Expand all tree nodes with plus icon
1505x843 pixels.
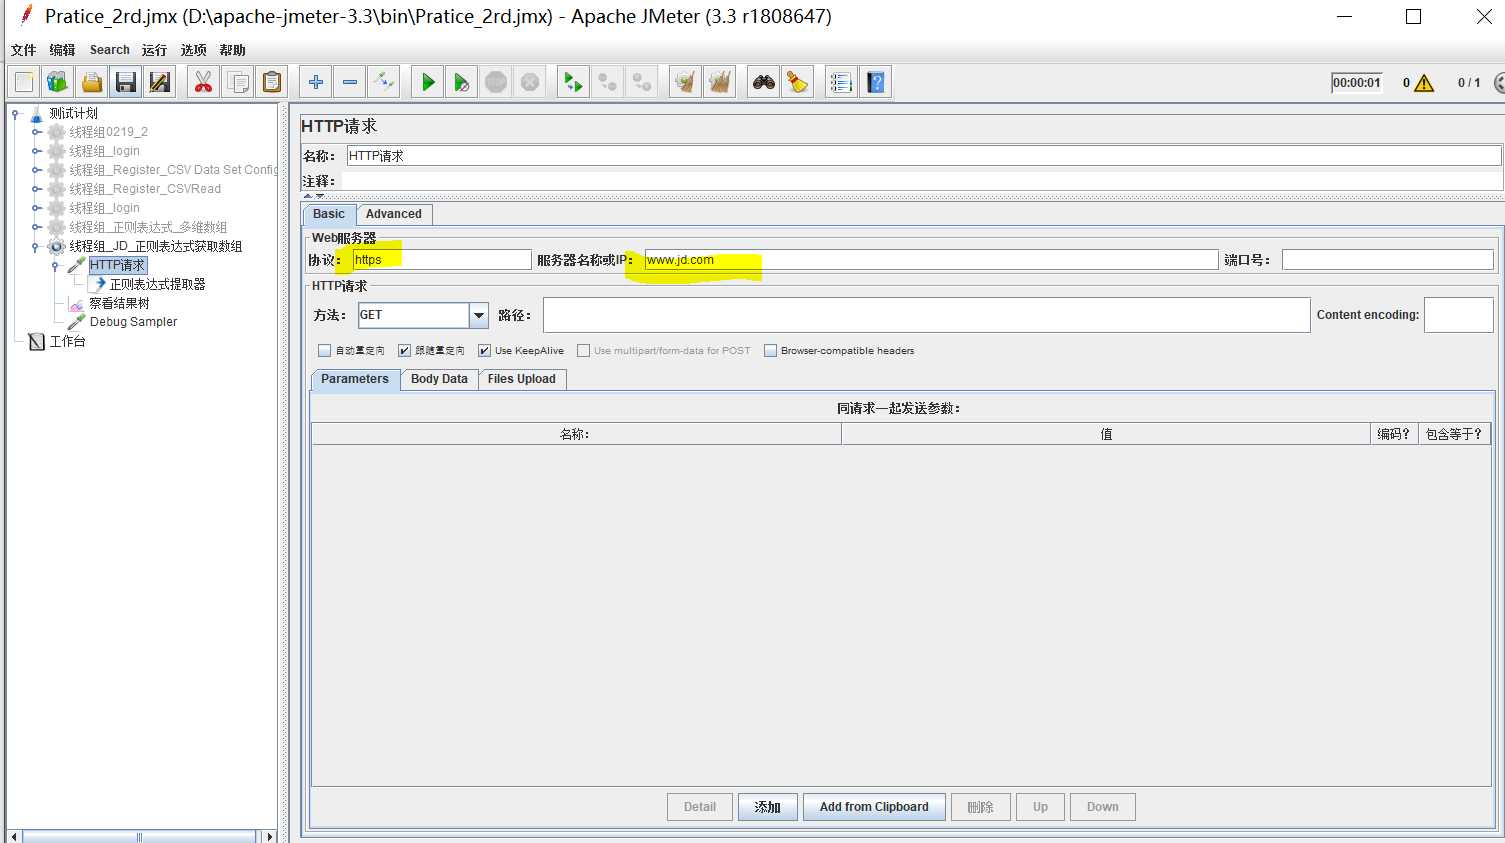click(316, 82)
